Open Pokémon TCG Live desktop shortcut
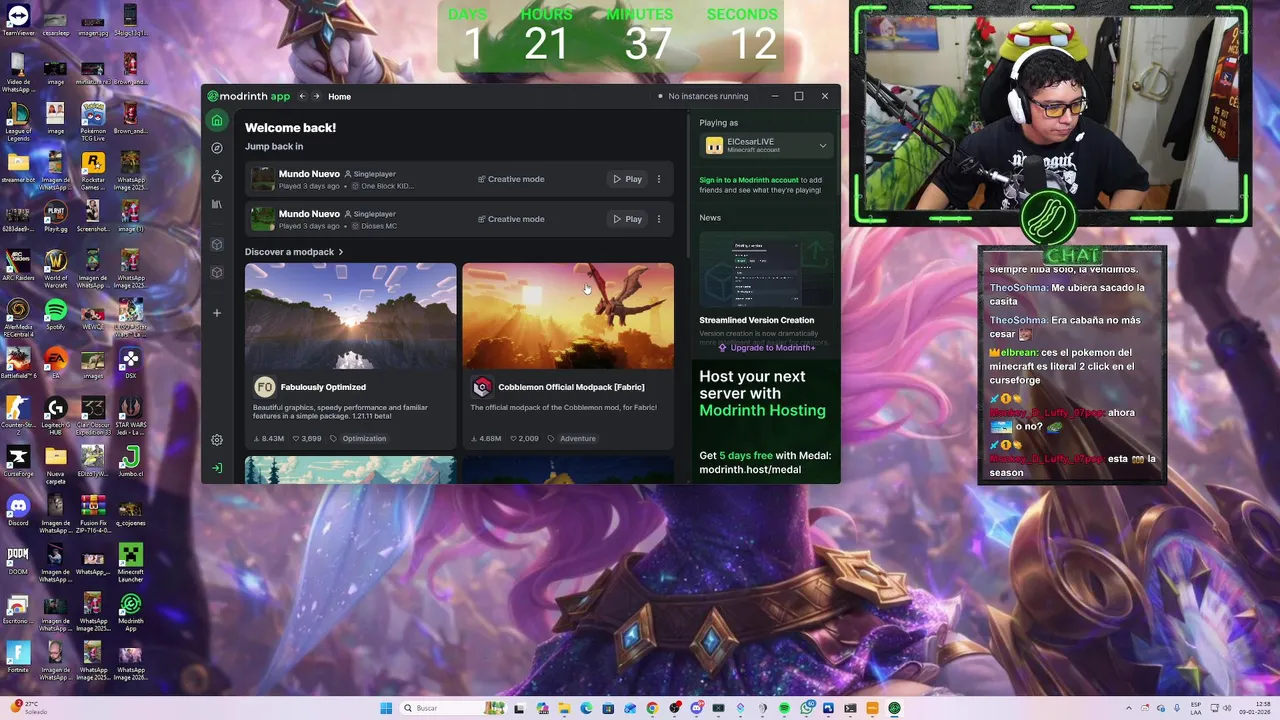Viewport: 1280px width, 720px height. [x=92, y=120]
